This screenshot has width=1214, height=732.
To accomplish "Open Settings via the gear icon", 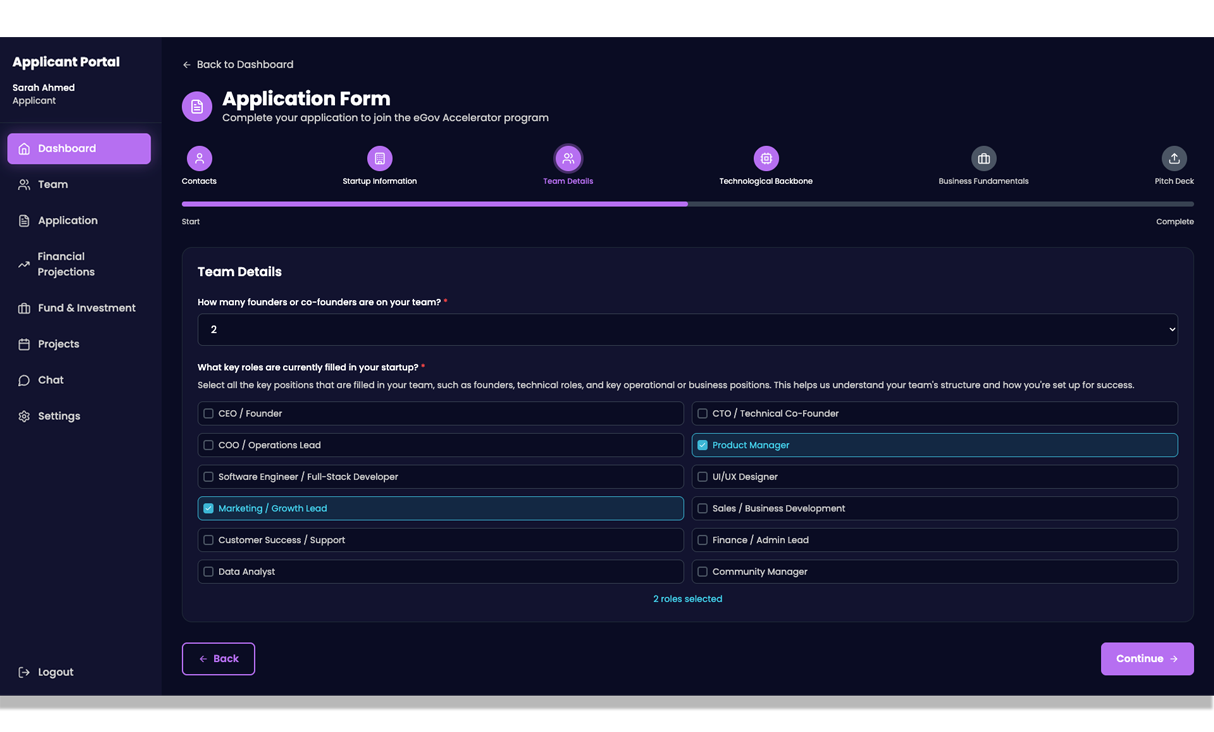I will [x=24, y=416].
